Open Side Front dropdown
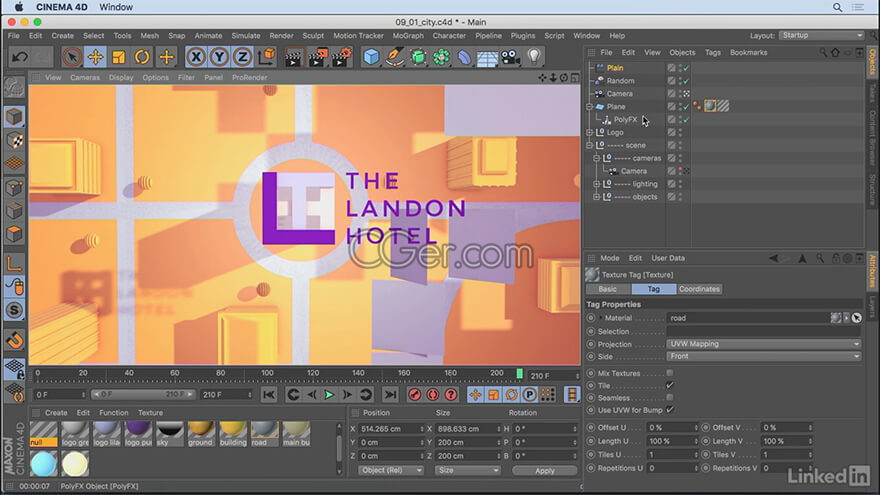Screen dimensions: 880x495 (x=764, y=356)
